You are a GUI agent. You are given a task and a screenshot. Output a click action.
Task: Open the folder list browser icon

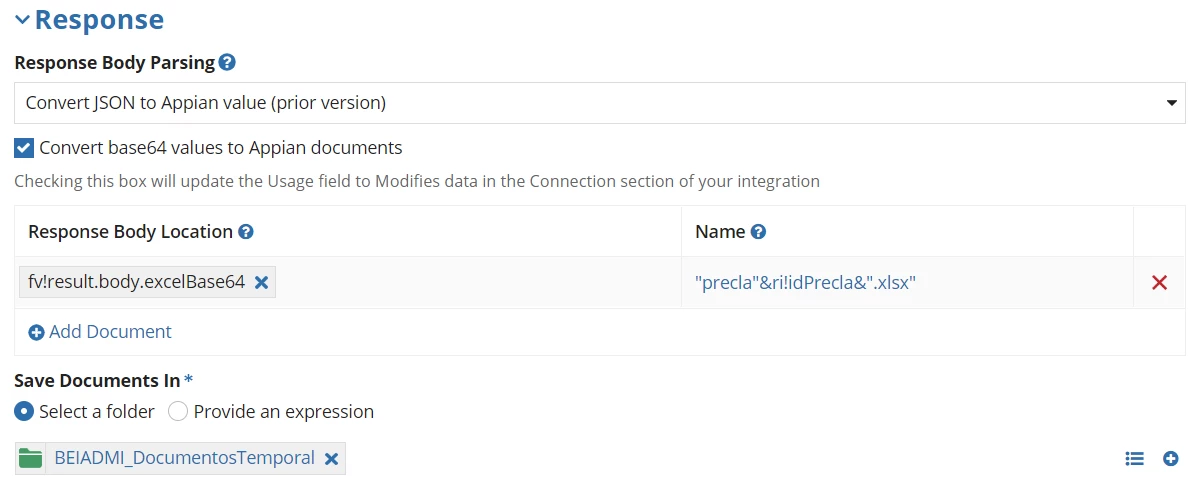(1134, 458)
